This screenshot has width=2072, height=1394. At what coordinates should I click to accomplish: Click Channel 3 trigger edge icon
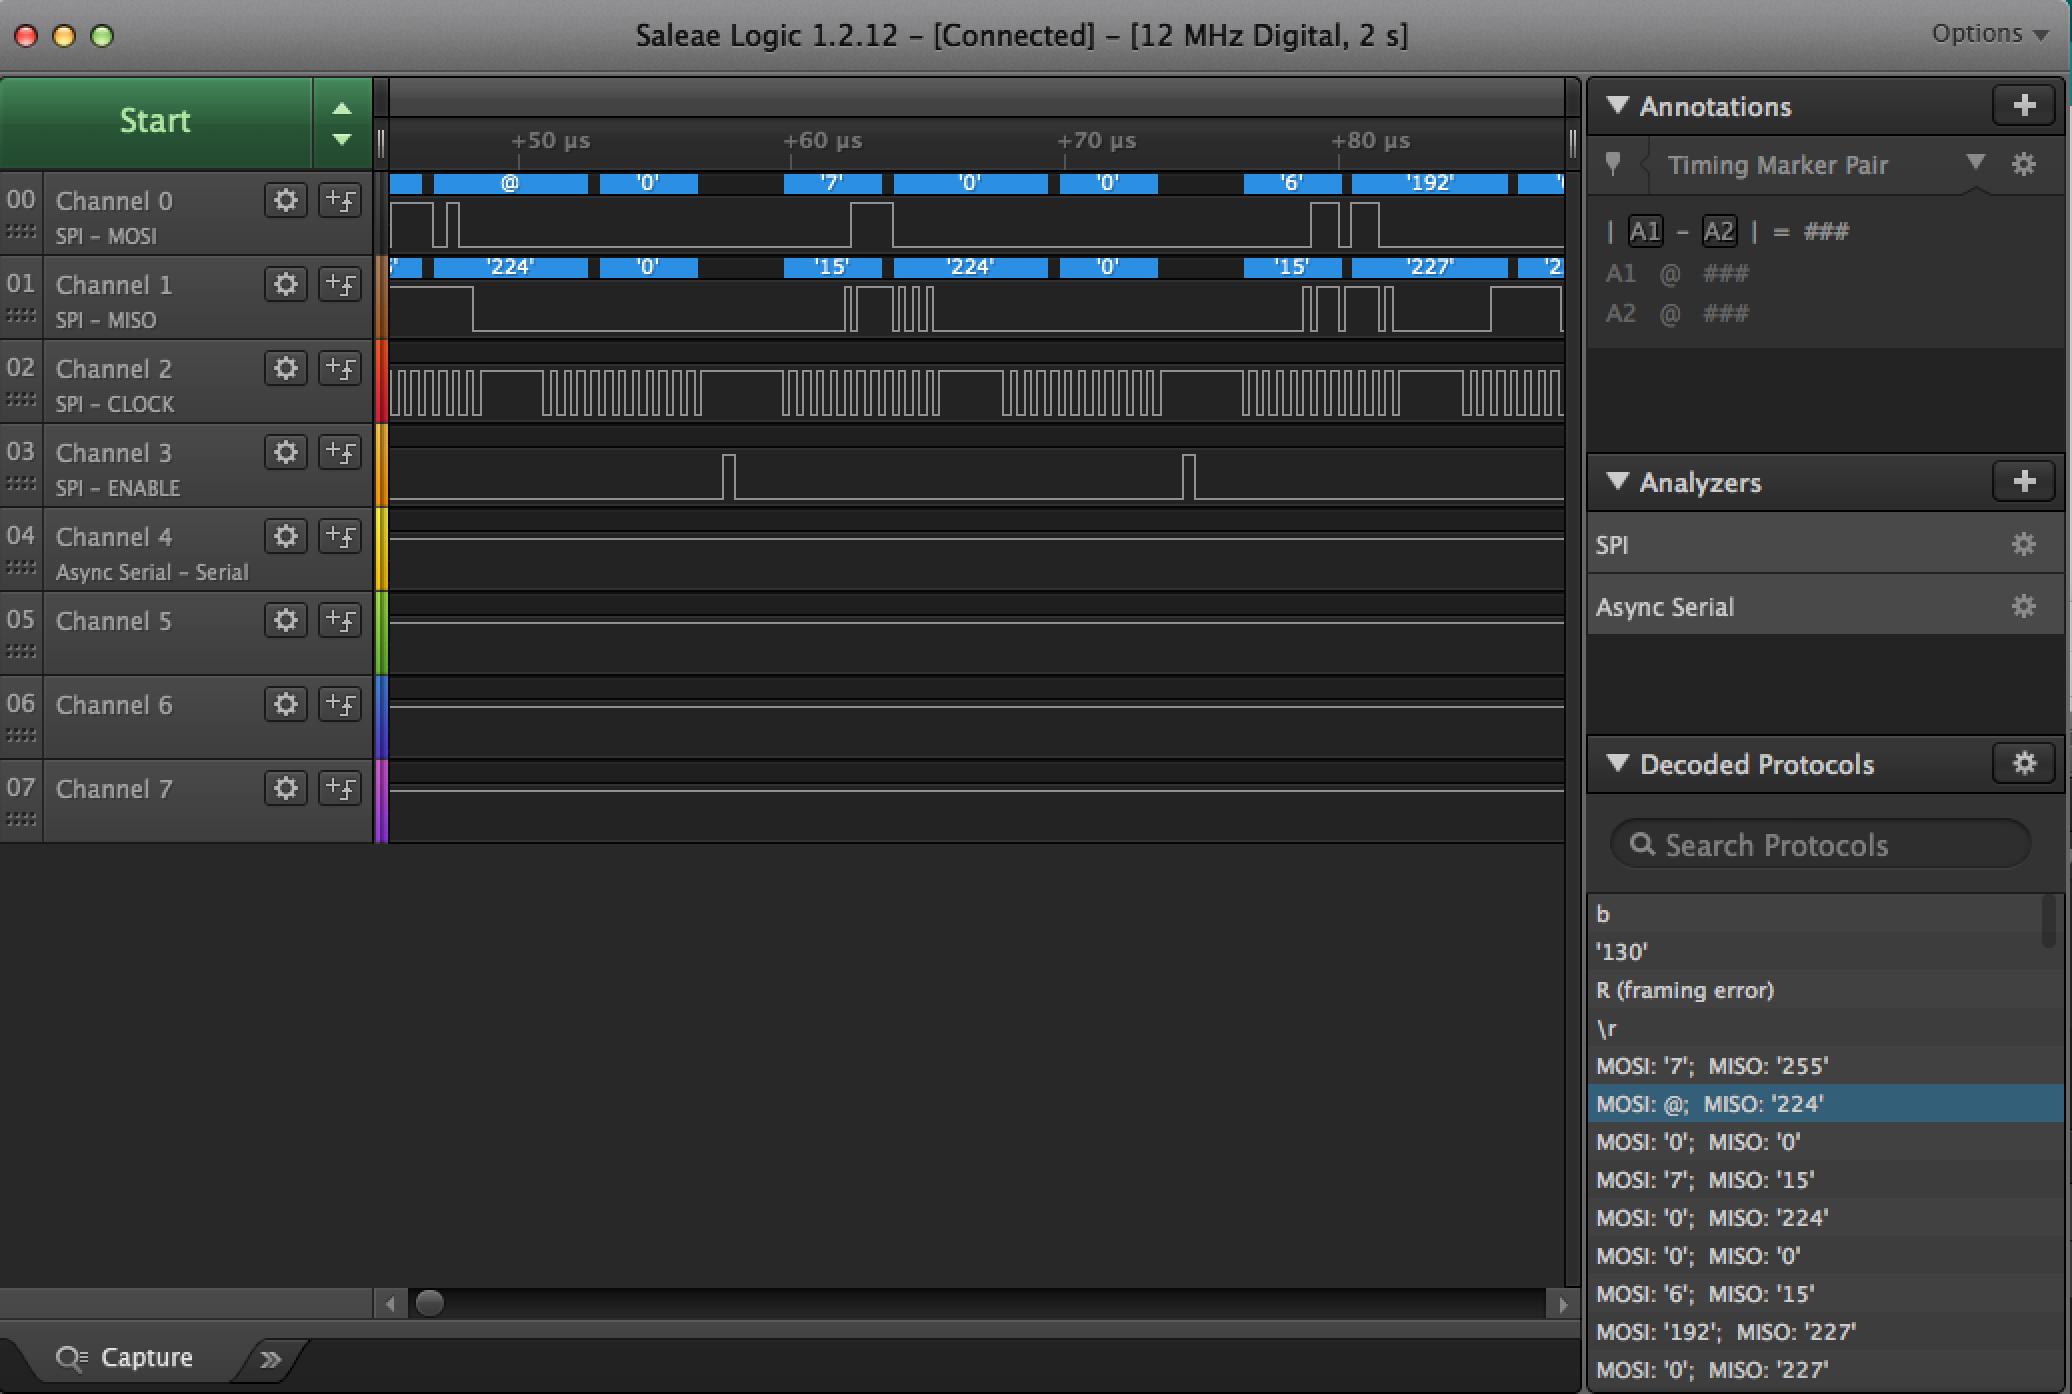click(339, 452)
